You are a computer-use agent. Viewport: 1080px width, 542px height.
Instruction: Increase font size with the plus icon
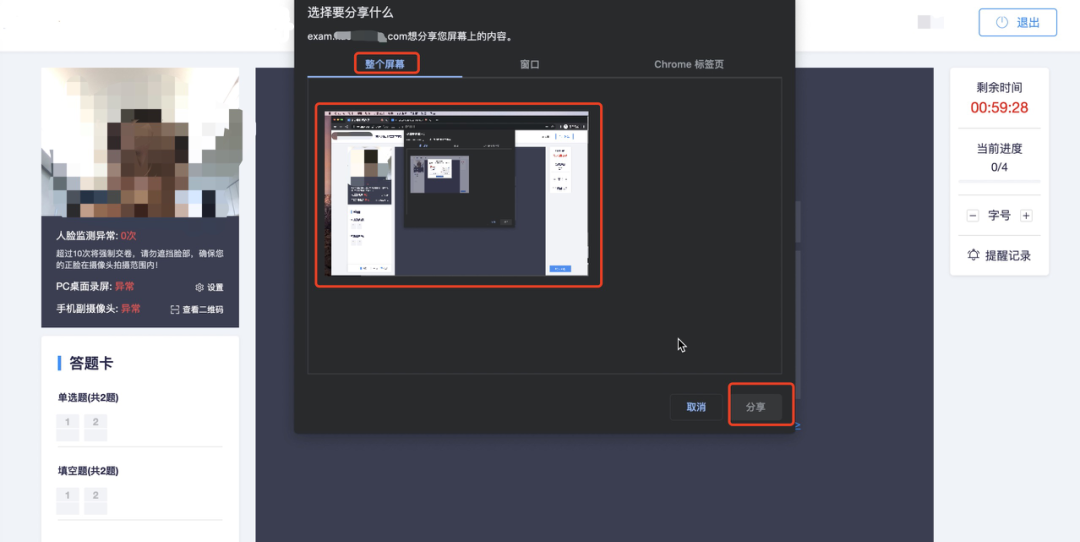(x=1026, y=216)
